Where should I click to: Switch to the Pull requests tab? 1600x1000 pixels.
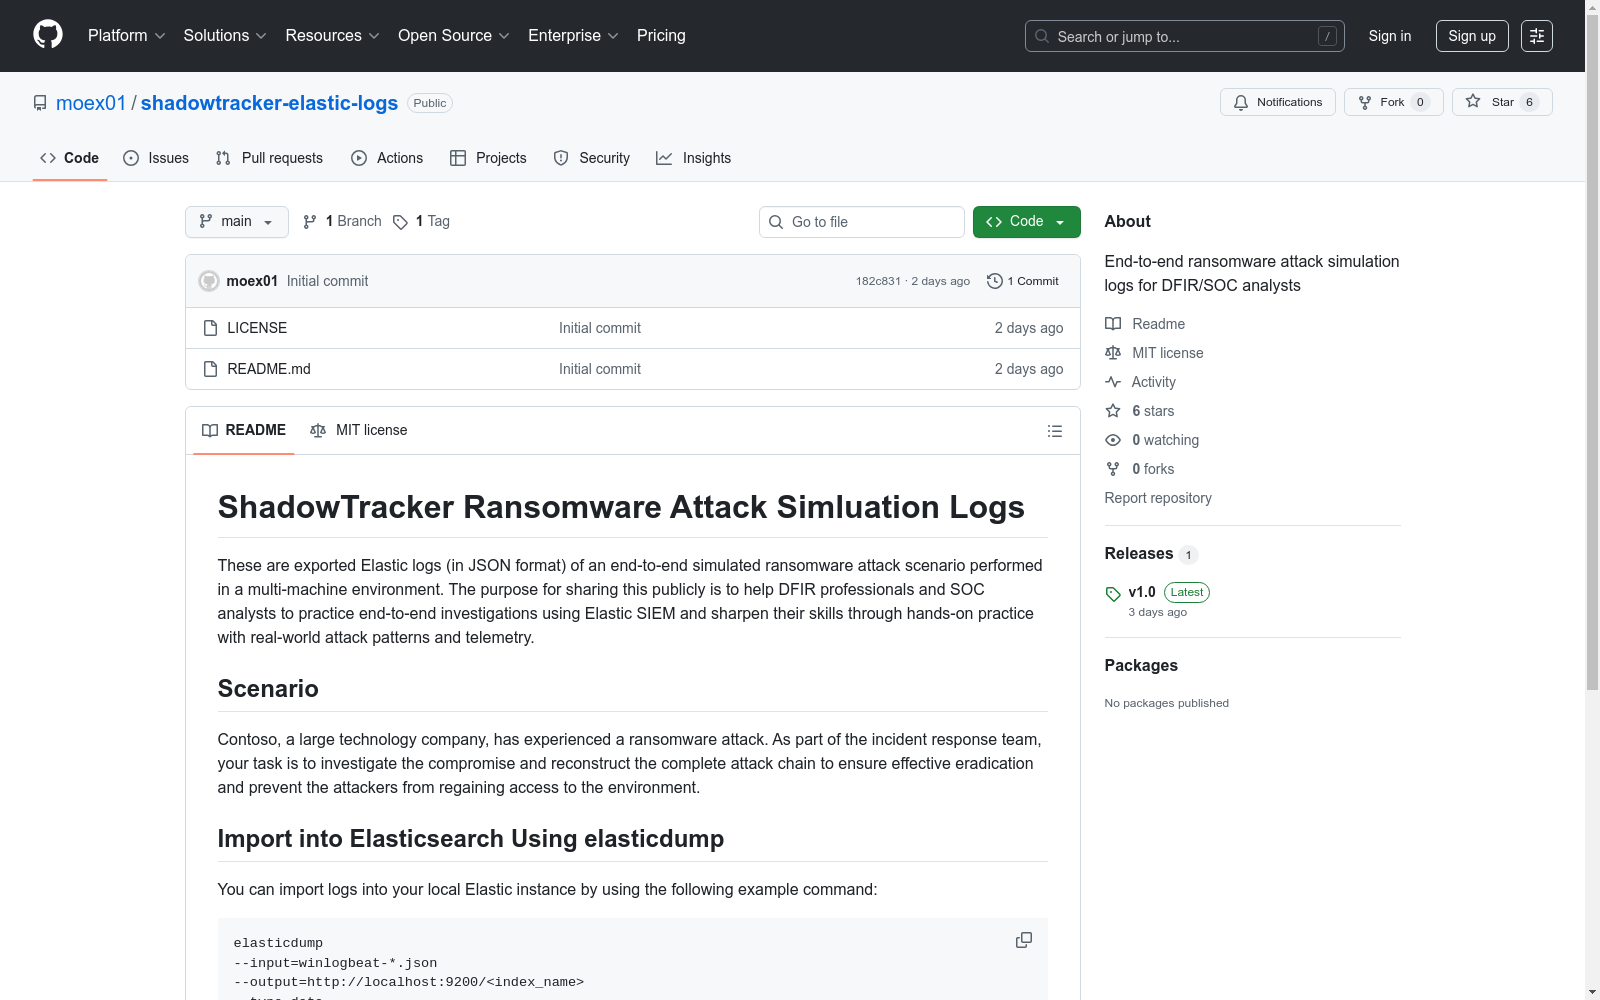(269, 158)
